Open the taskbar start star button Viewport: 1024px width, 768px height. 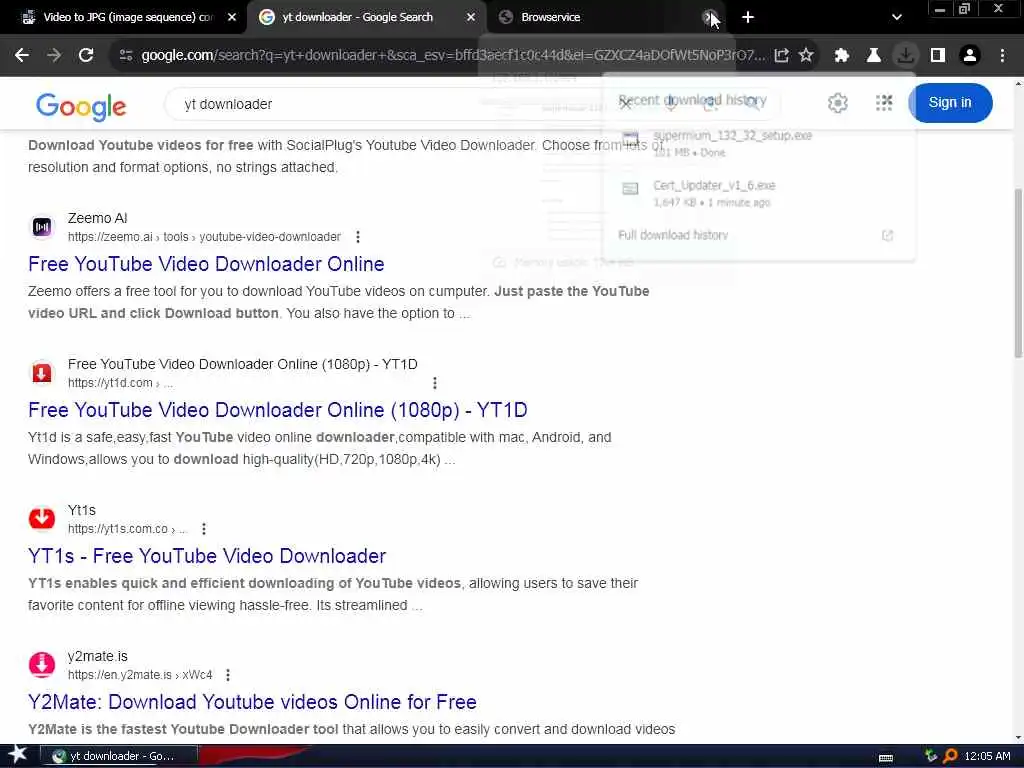17,756
